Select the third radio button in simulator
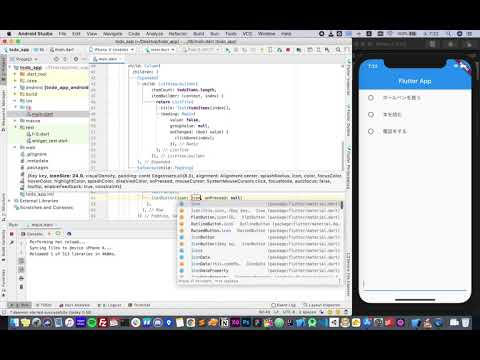The height and width of the screenshot is (360, 480). (371, 131)
